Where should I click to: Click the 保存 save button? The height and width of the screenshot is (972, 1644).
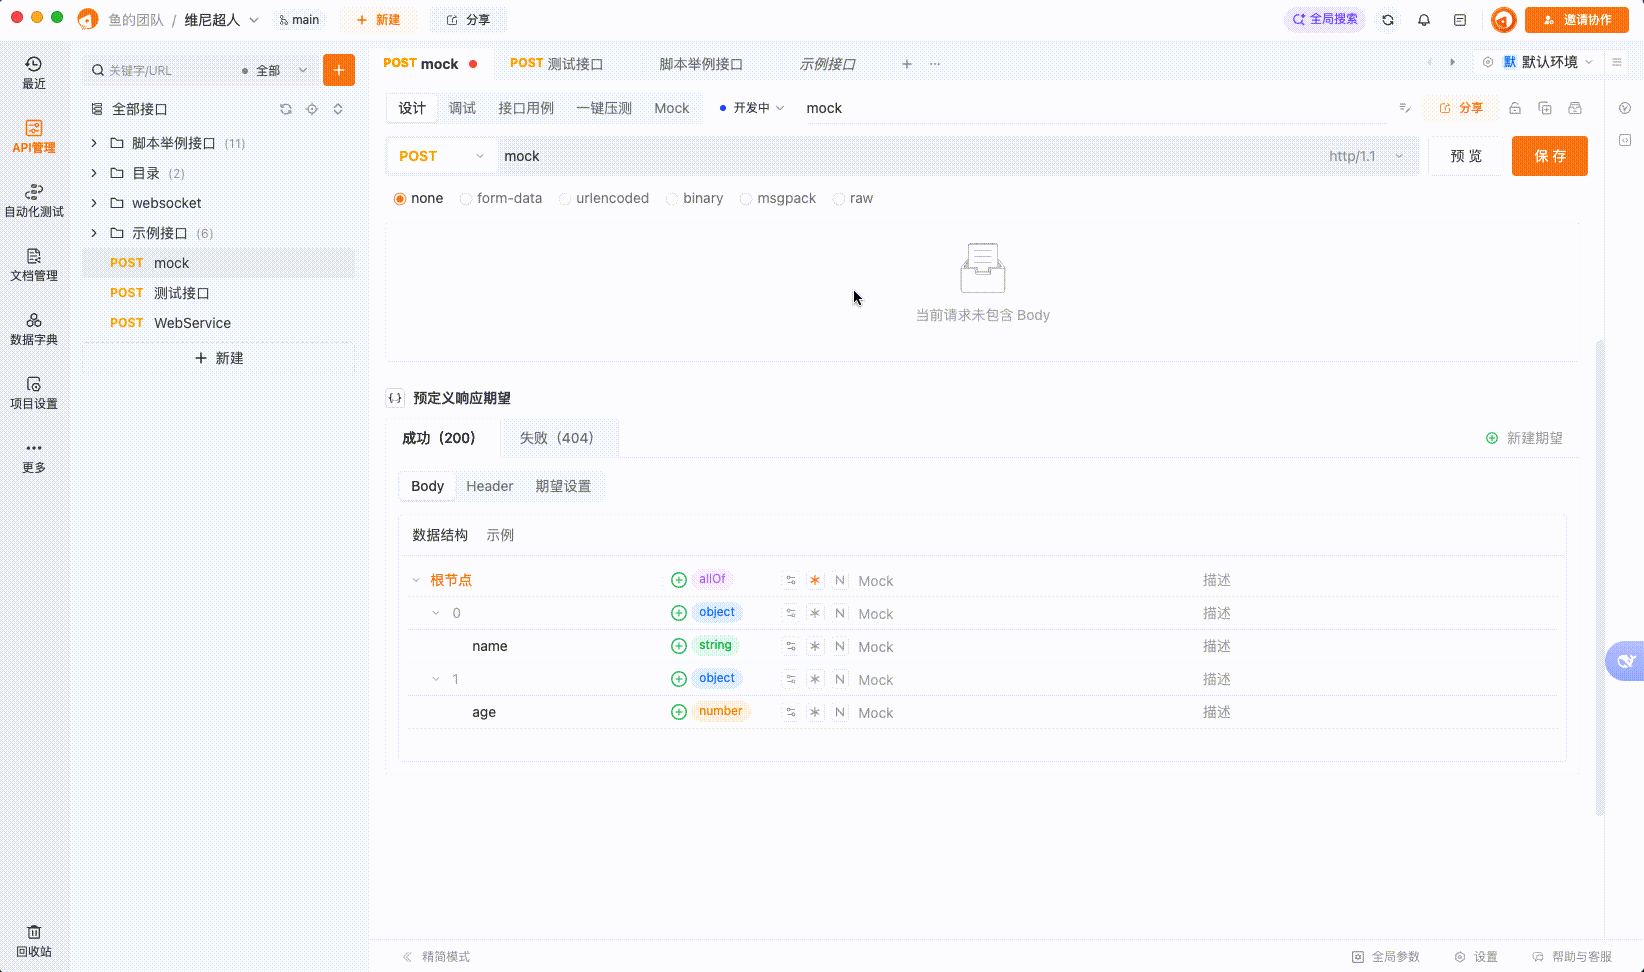click(x=1549, y=156)
